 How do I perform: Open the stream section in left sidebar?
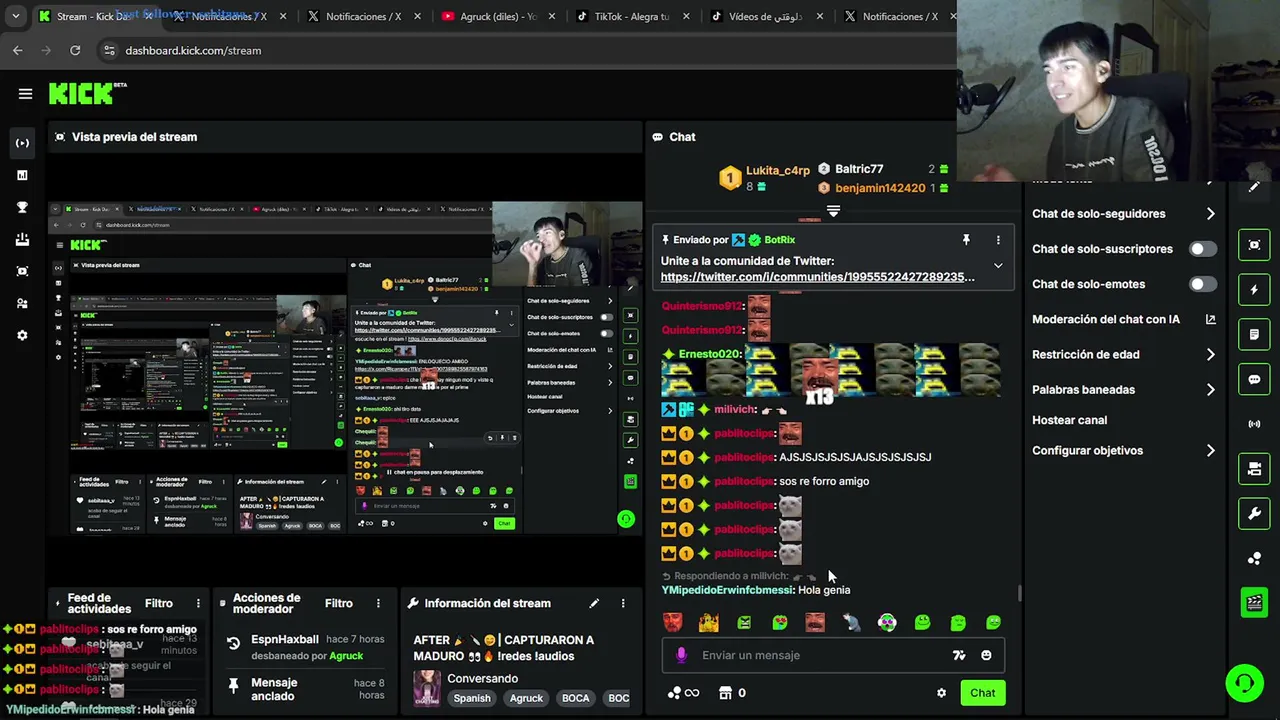click(22, 143)
